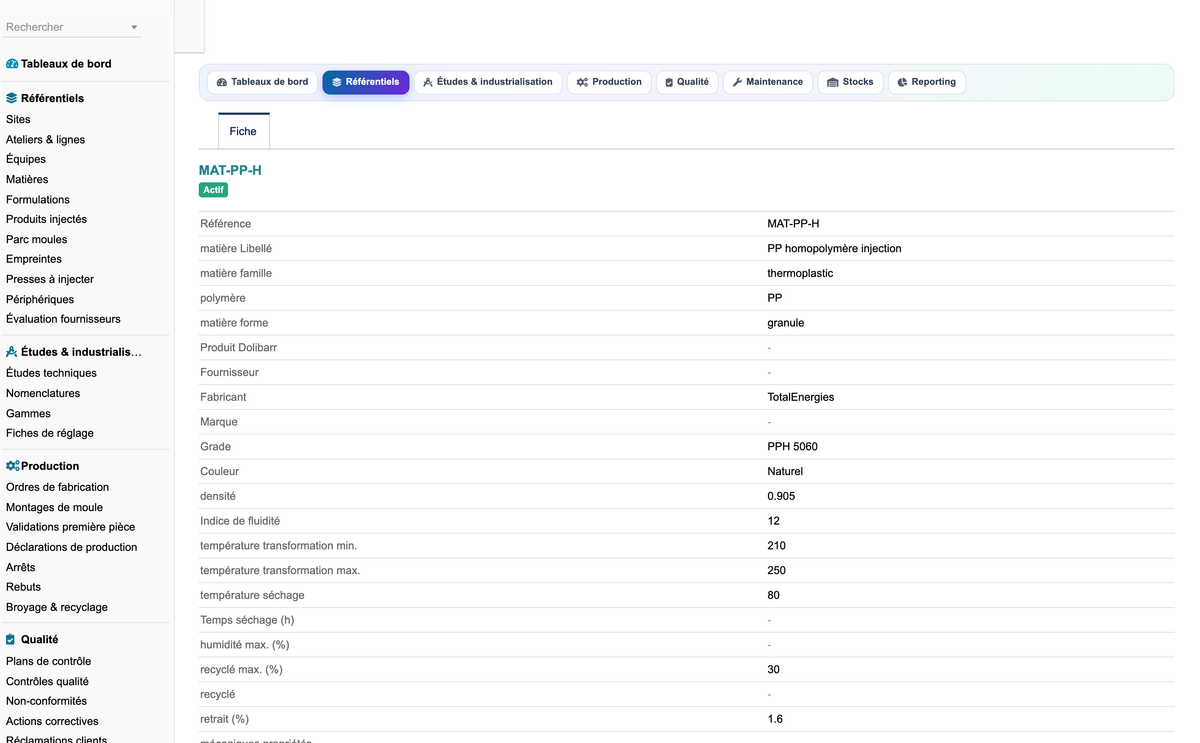Open Plans de contrôle
1200x743 pixels.
tap(48, 661)
